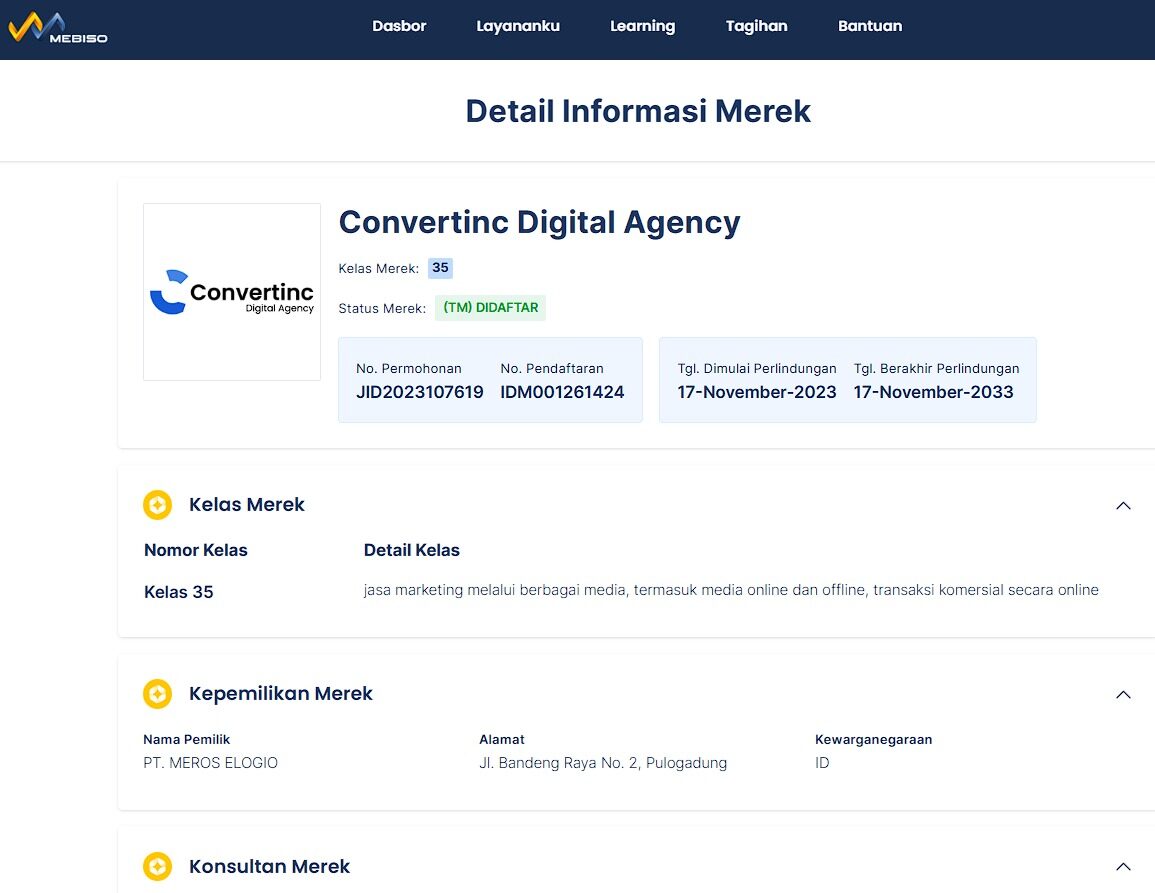Screen dimensions: 1155x893
Task: Click the Status Merek label
Action: 382,308
